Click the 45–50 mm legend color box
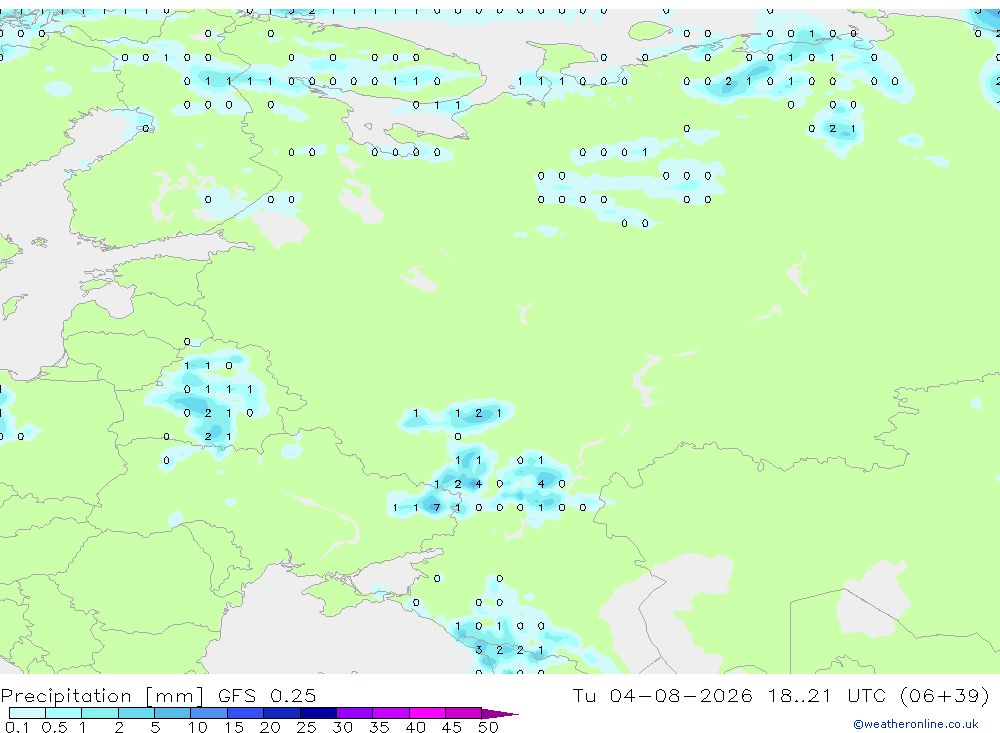Screen dimensions: 1000x733 463,713
